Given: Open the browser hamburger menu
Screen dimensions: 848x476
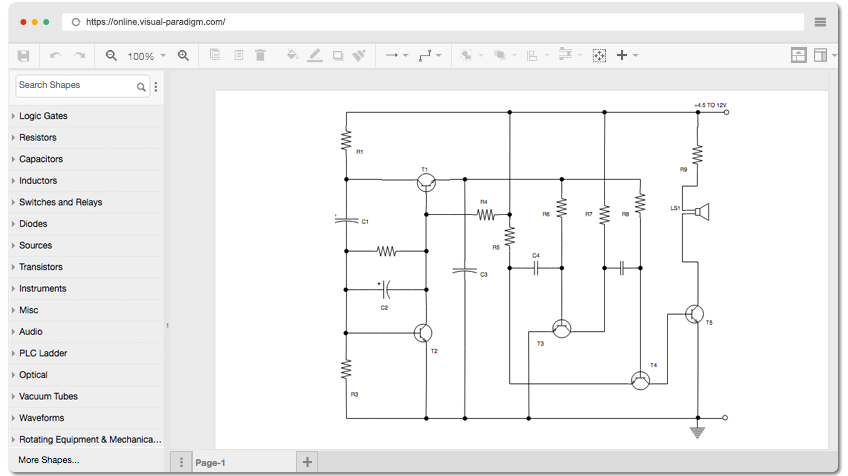Looking at the screenshot, I should click(x=820, y=22).
